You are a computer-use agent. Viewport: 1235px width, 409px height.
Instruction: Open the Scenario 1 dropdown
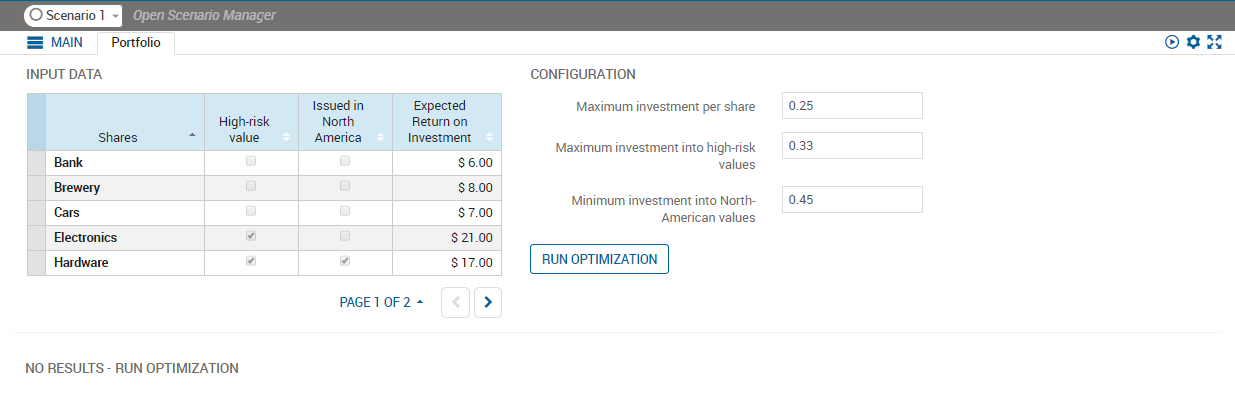pyautogui.click(x=73, y=16)
